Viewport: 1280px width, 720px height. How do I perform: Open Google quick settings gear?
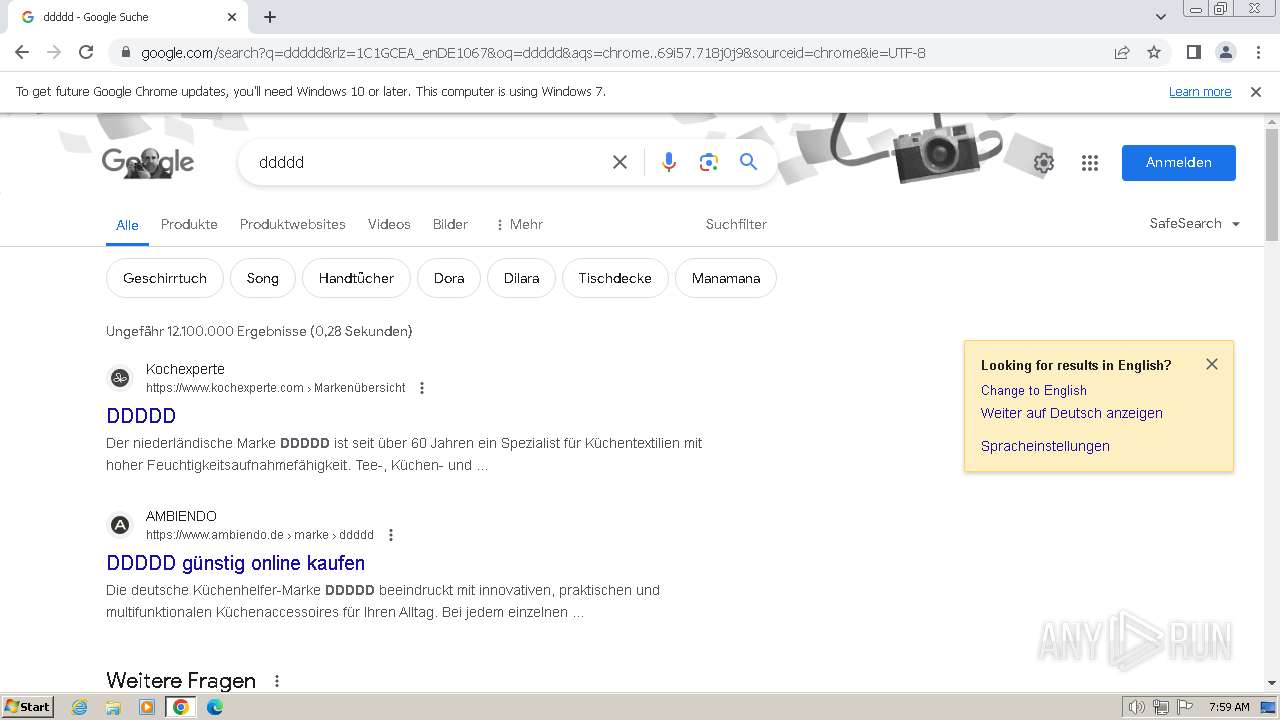[x=1044, y=163]
